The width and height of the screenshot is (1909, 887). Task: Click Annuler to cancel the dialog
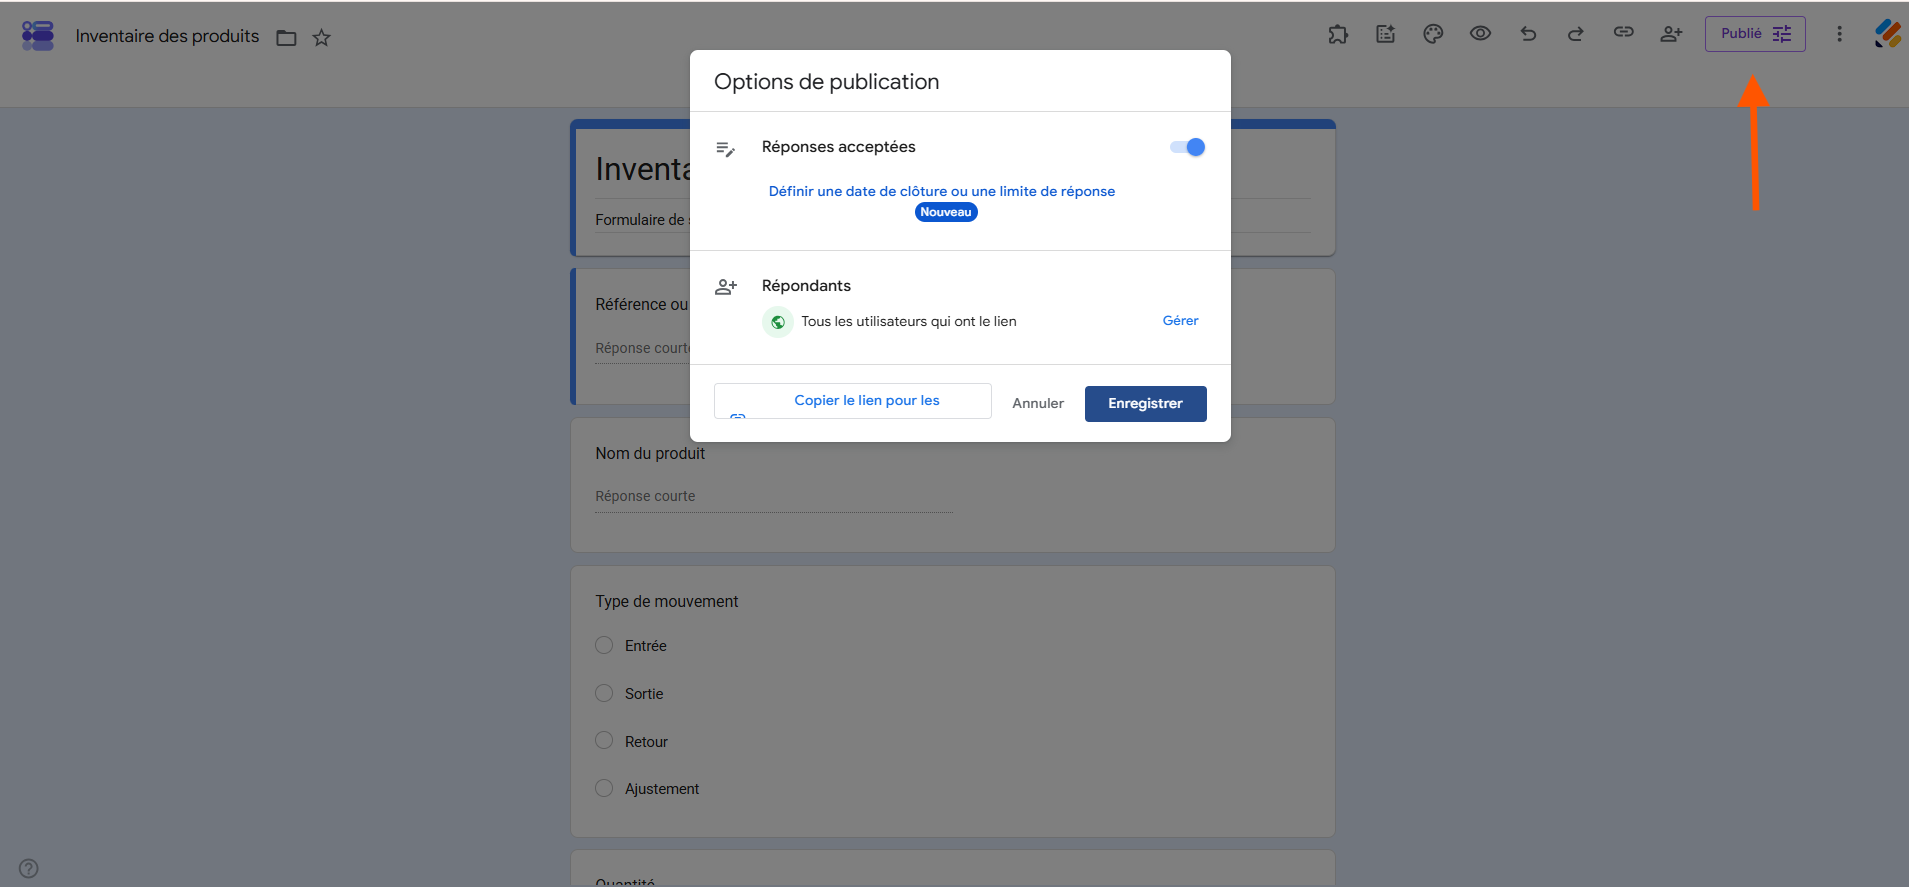[x=1038, y=403]
